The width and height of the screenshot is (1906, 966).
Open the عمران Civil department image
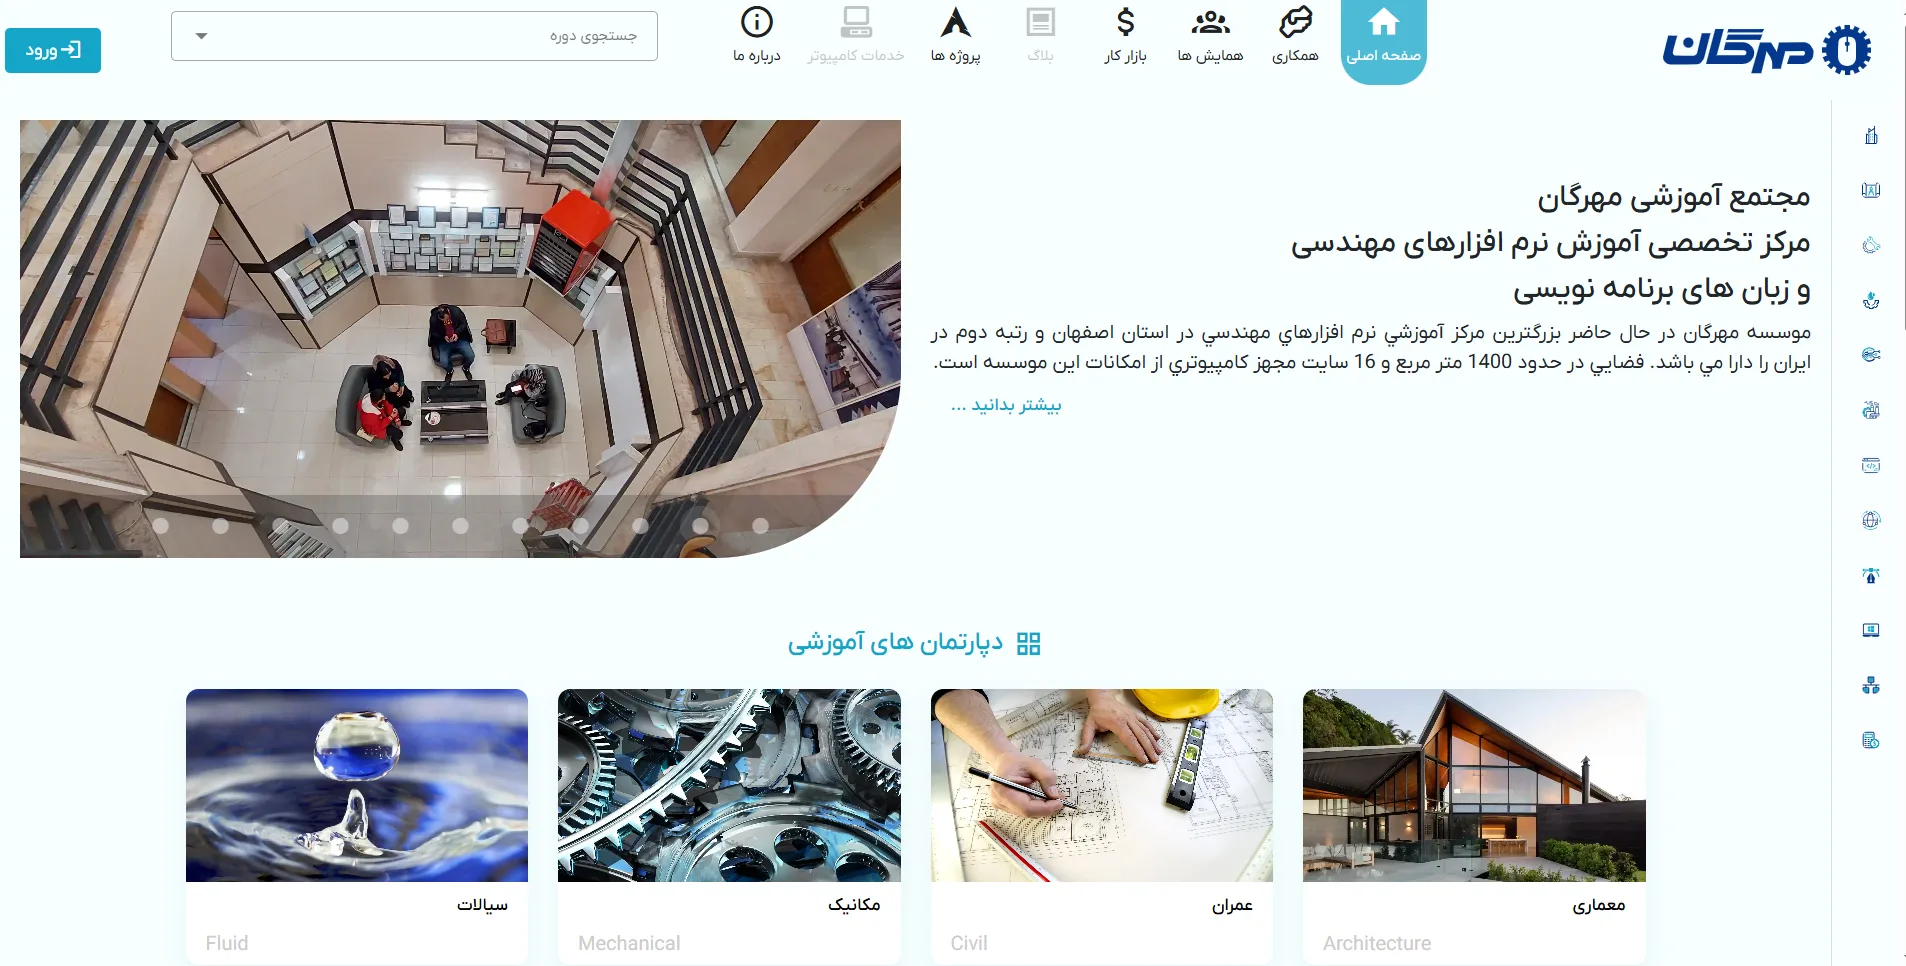1102,785
